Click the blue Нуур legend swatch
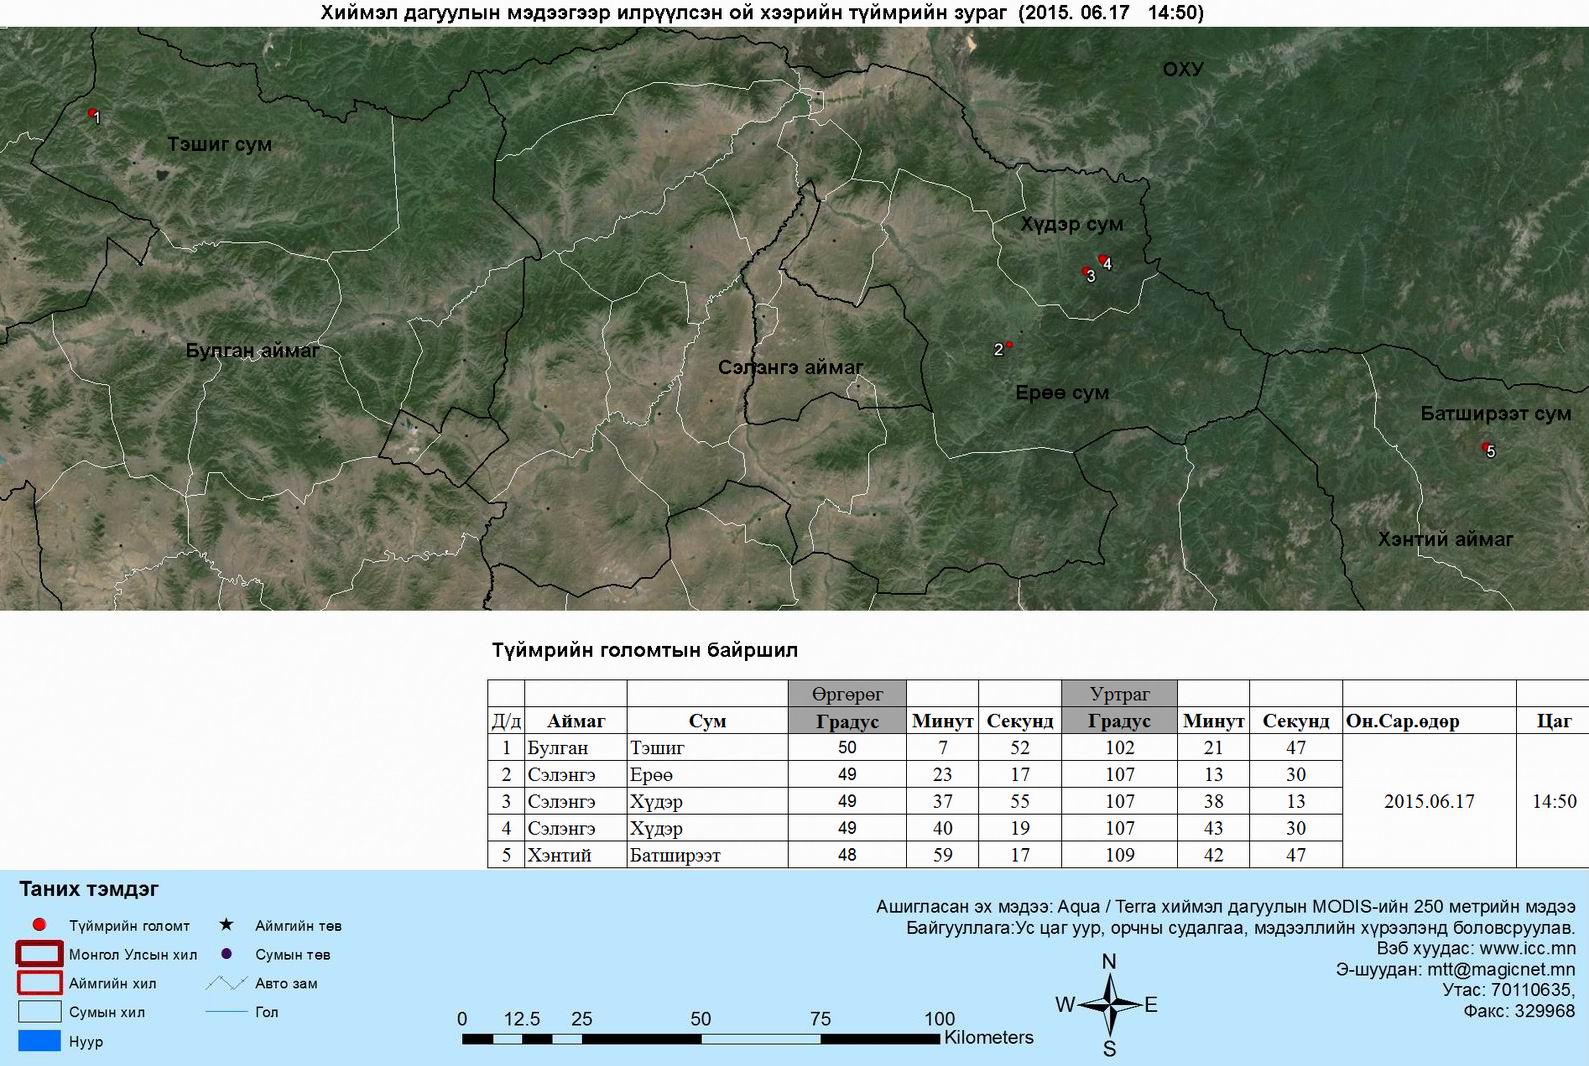The width and height of the screenshot is (1589, 1066). [x=39, y=1041]
